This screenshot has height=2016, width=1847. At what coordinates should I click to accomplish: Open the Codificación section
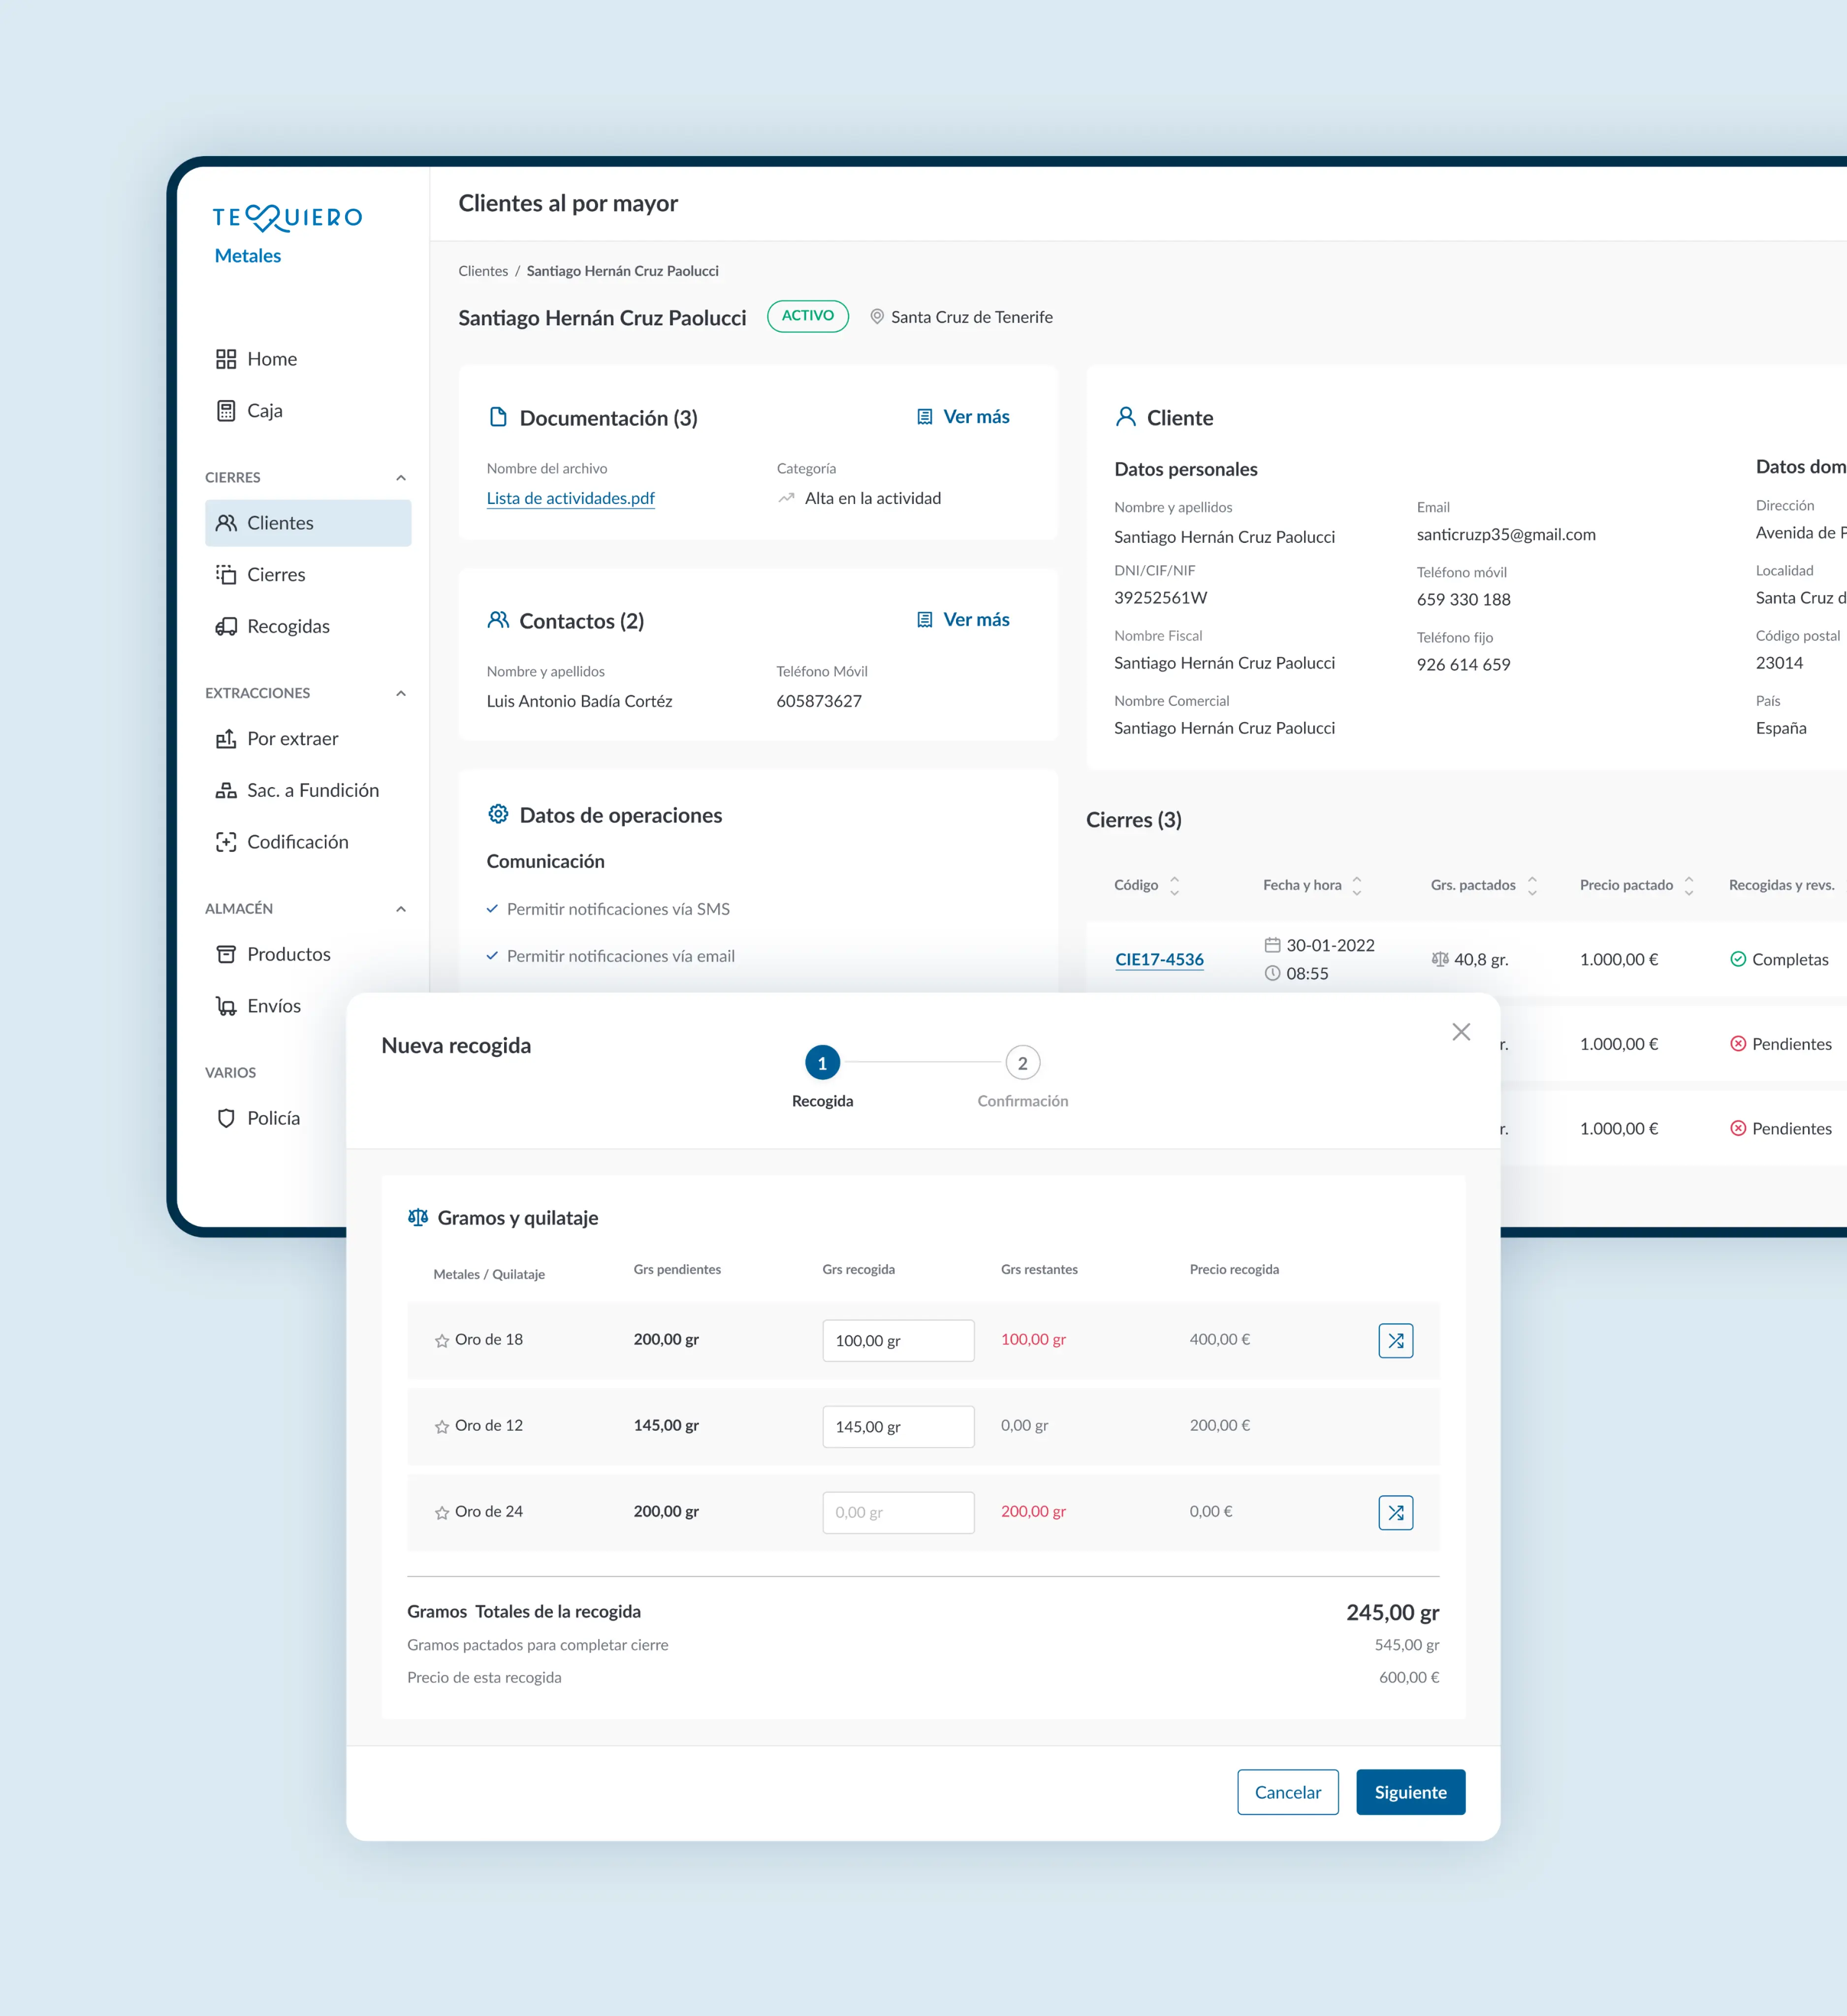[x=298, y=842]
